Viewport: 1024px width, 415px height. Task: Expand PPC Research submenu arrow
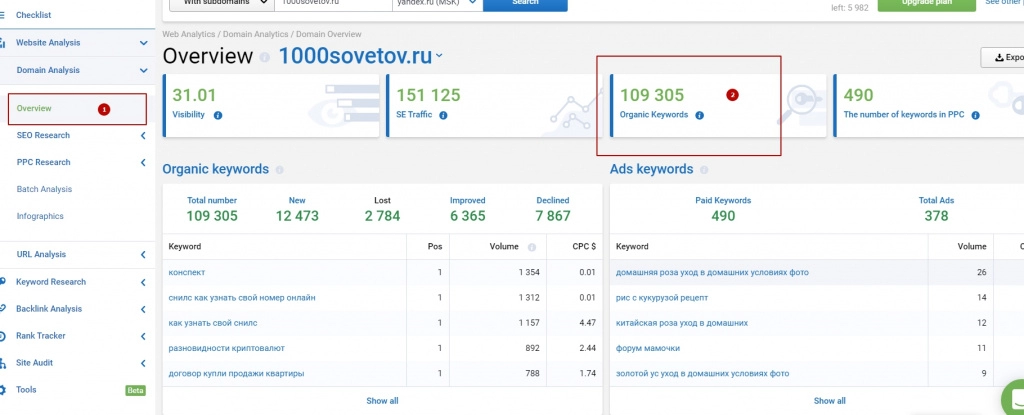143,163
